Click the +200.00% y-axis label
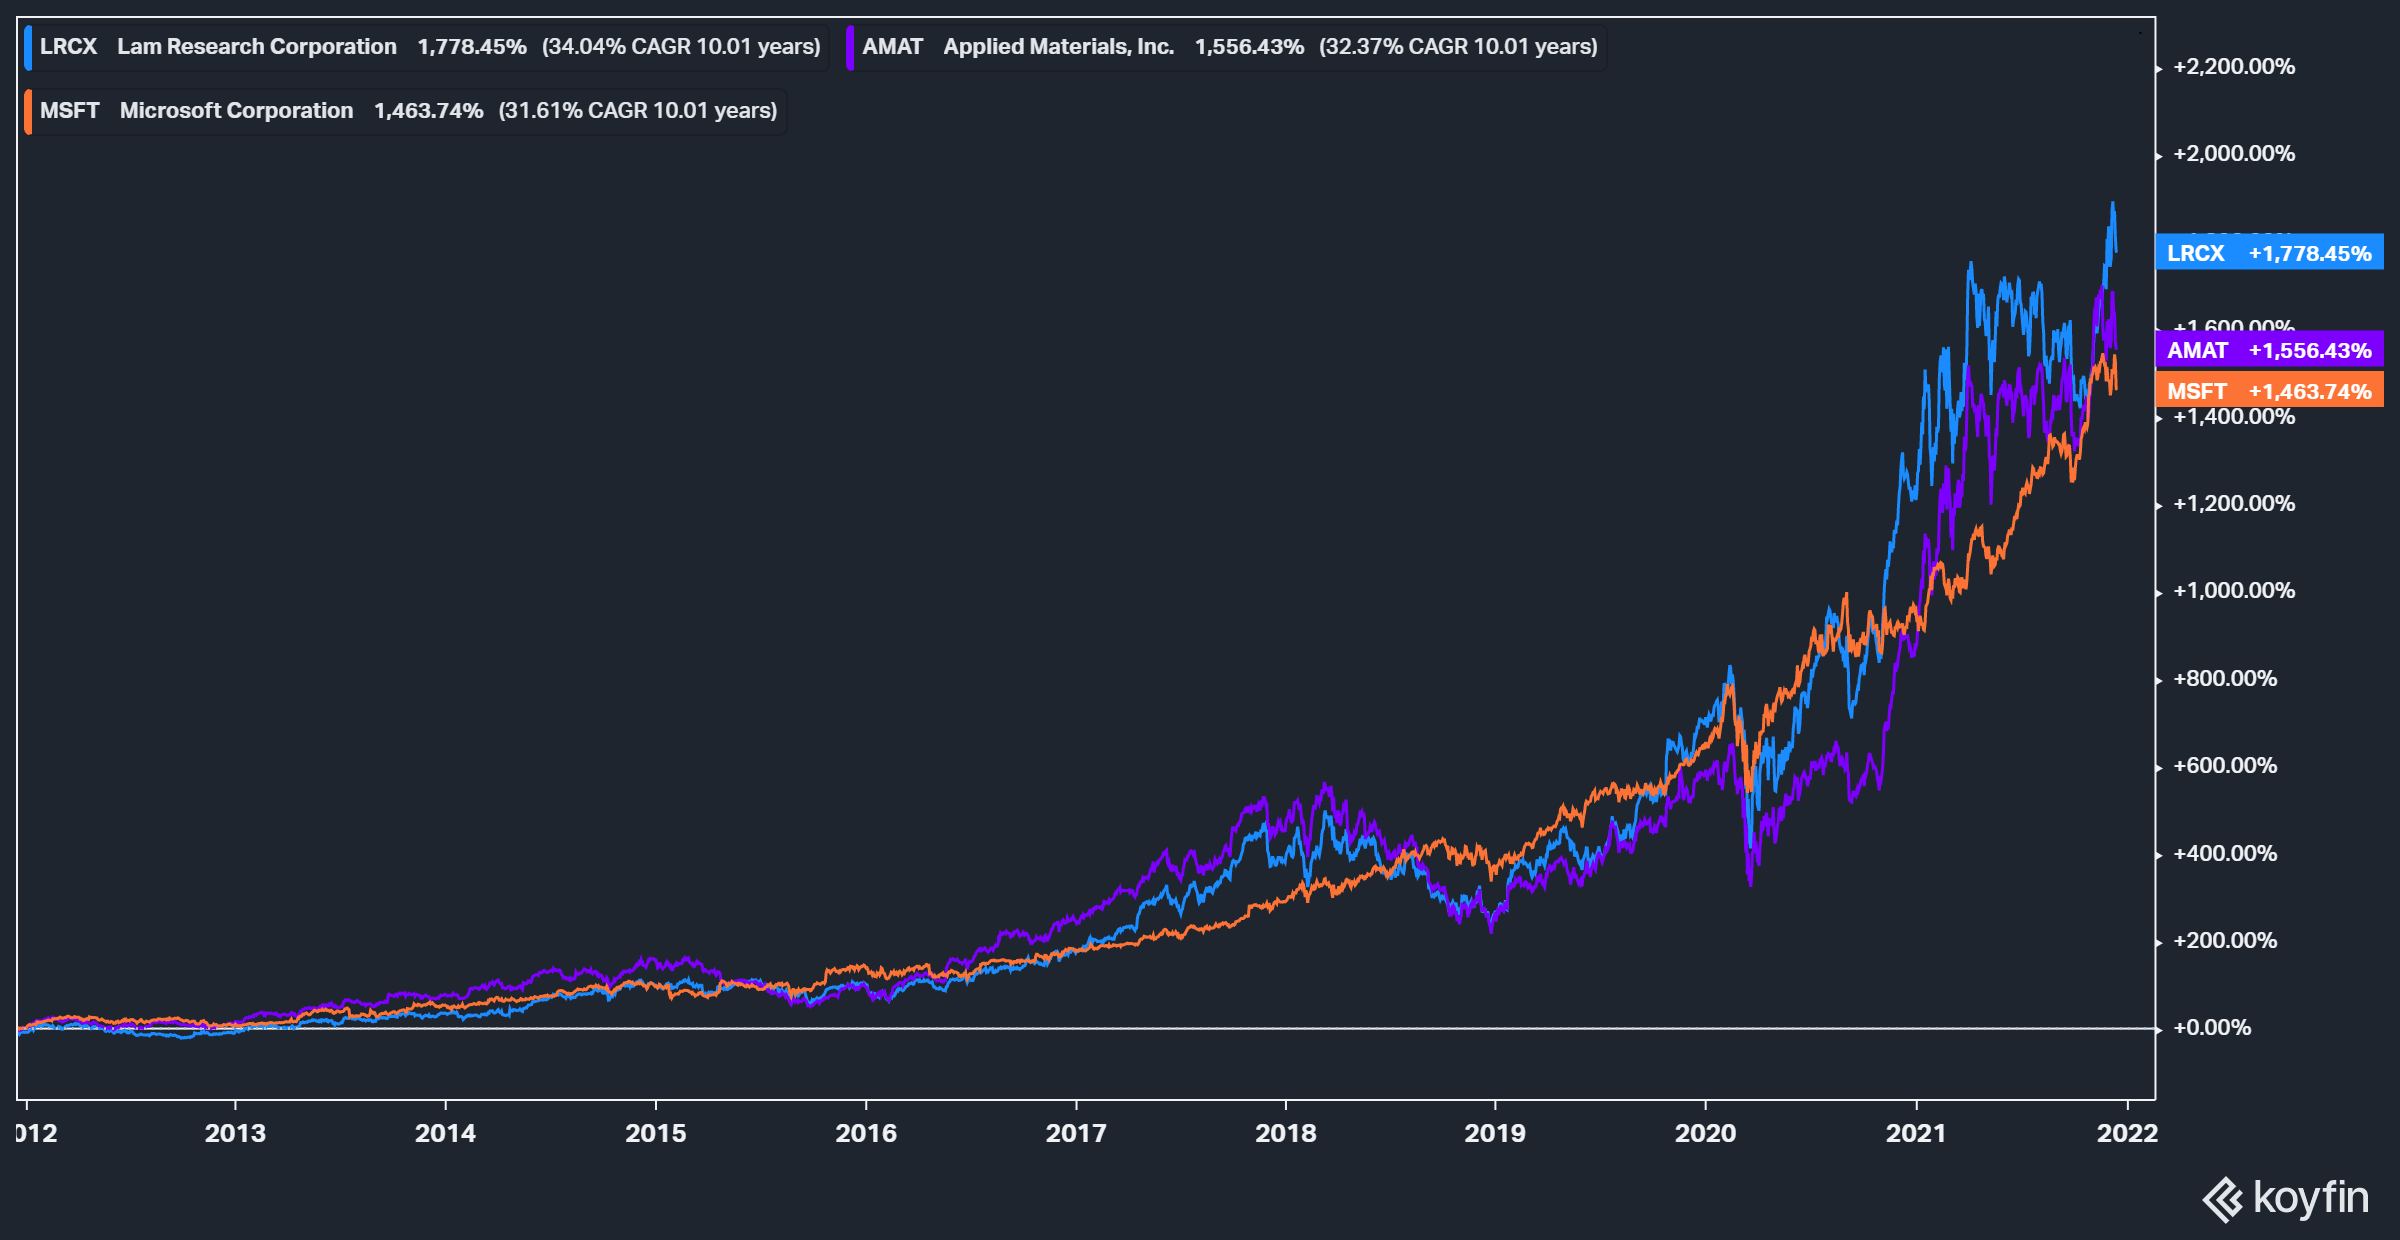Screen dimensions: 2400x1240 point(2225,941)
